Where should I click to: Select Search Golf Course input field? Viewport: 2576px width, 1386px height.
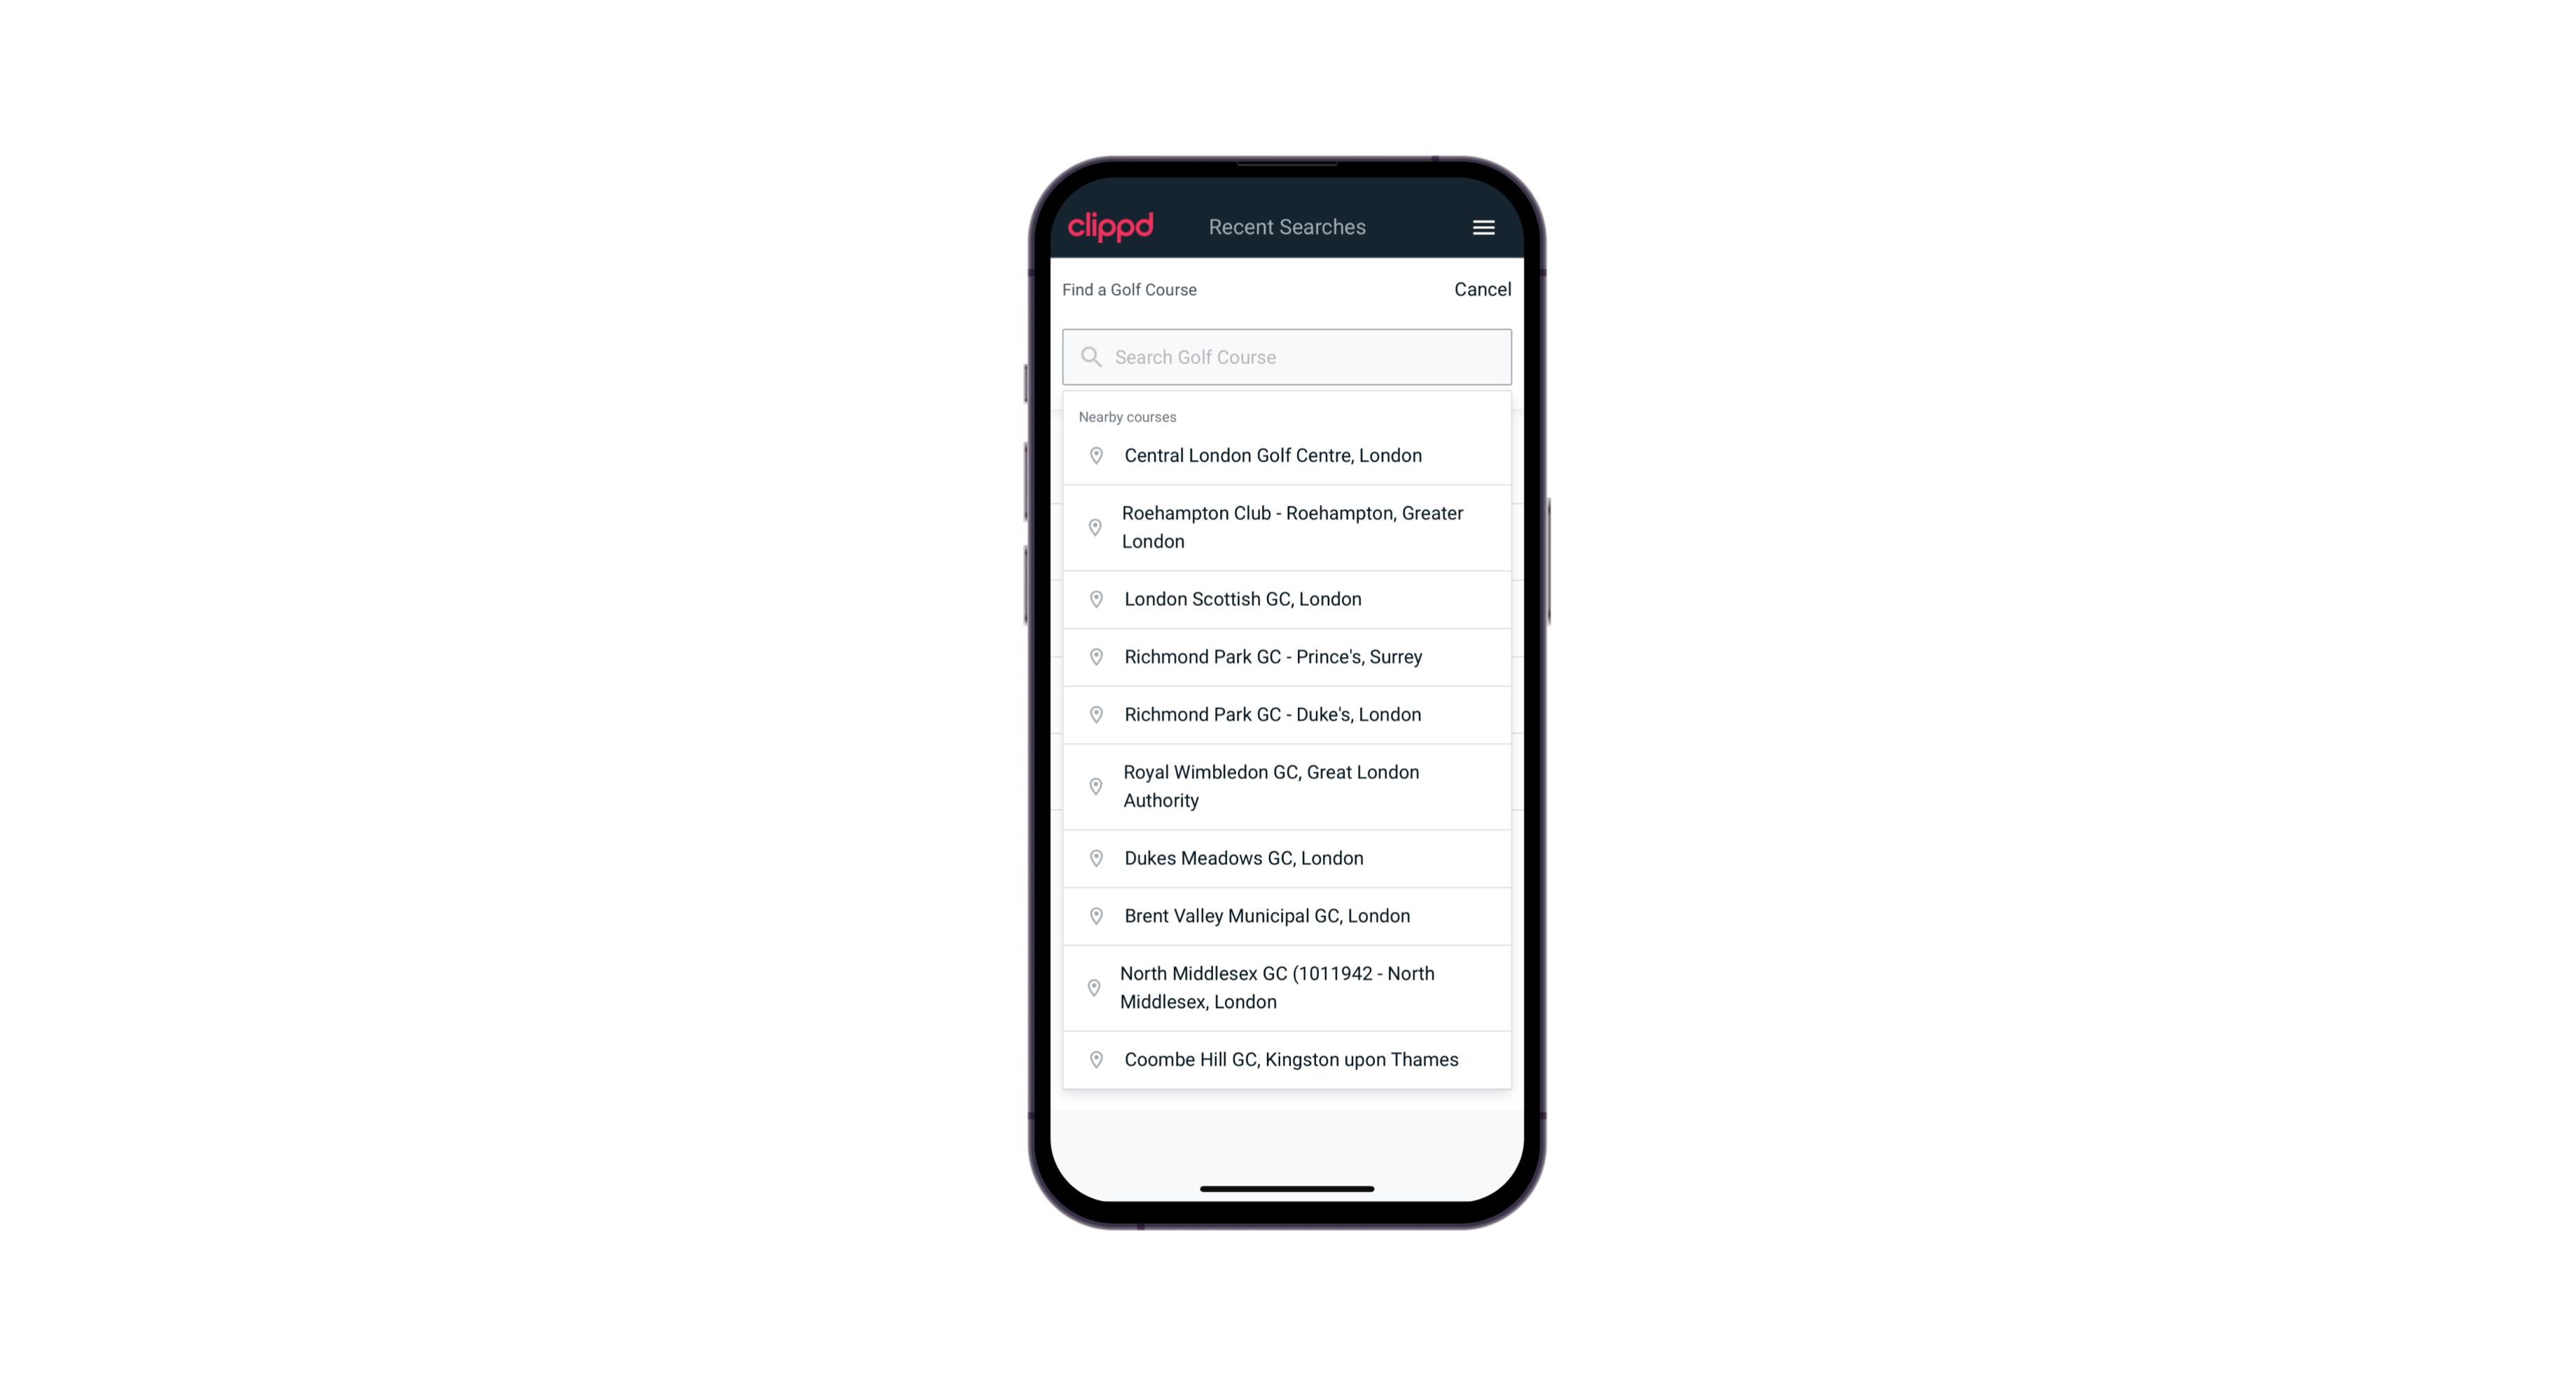(x=1287, y=355)
